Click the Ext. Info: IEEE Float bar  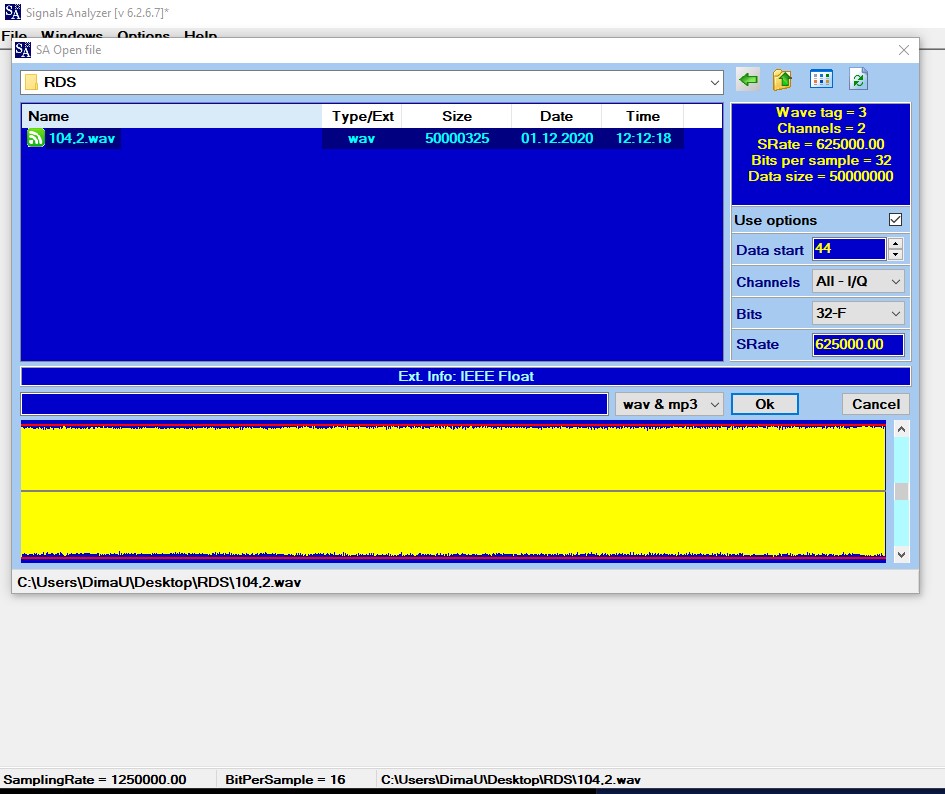(465, 376)
